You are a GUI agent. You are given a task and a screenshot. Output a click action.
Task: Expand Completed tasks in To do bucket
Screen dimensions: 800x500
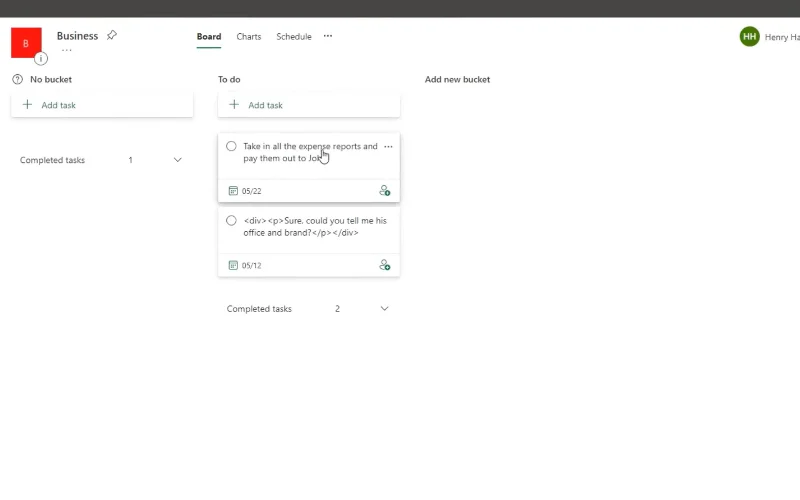point(385,309)
